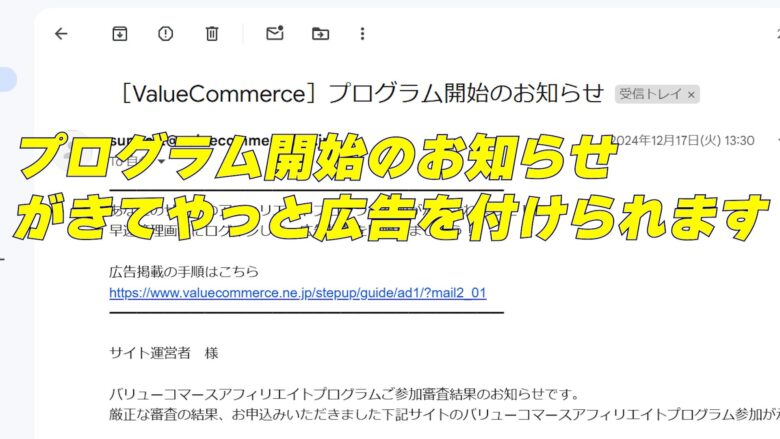Go back to the inbox list

tap(61, 34)
